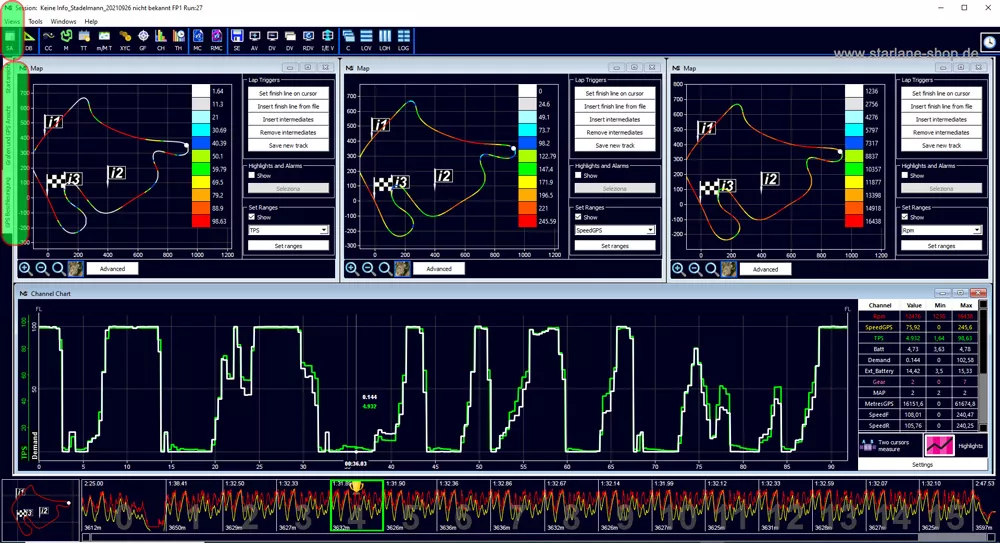This screenshot has height=543, width=1000.
Task: Click Advanced button under second map
Action: click(x=439, y=269)
